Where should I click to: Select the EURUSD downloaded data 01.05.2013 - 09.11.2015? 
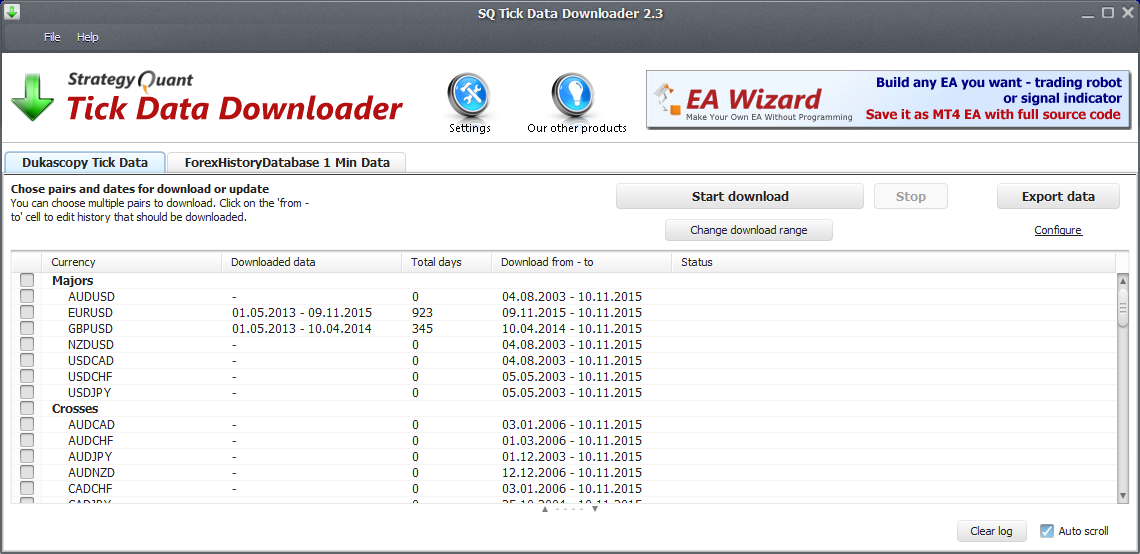(x=302, y=313)
